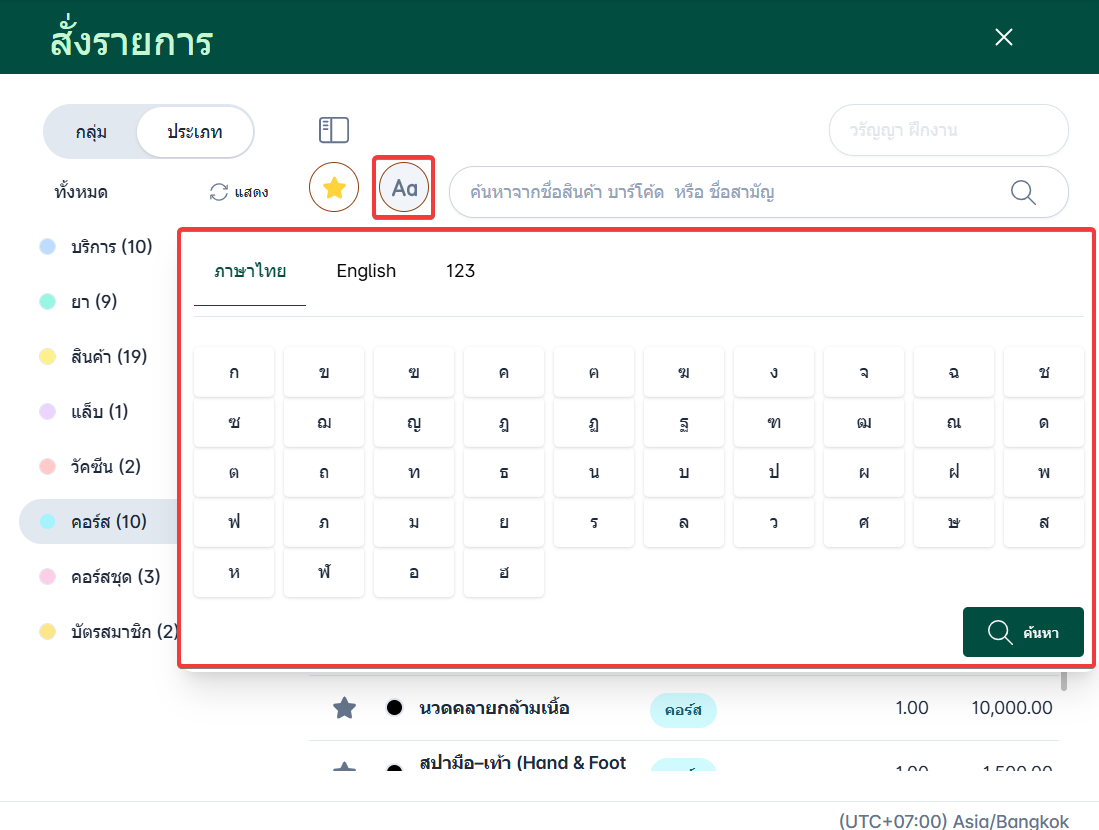Tap the ฟ letter key
1099x830 pixels.
(234, 522)
